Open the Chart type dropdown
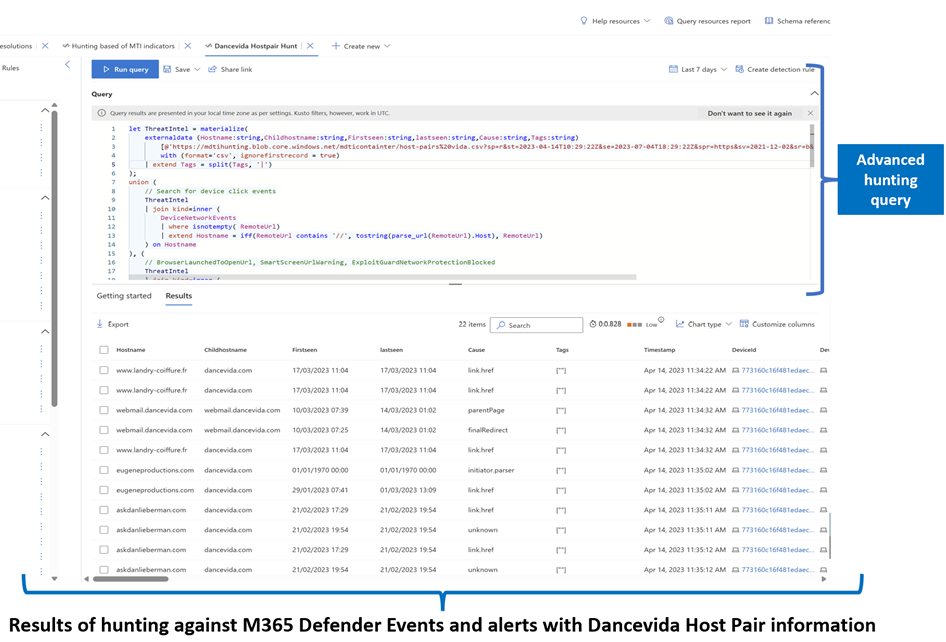Screen dimensions: 946x642 pos(703,324)
